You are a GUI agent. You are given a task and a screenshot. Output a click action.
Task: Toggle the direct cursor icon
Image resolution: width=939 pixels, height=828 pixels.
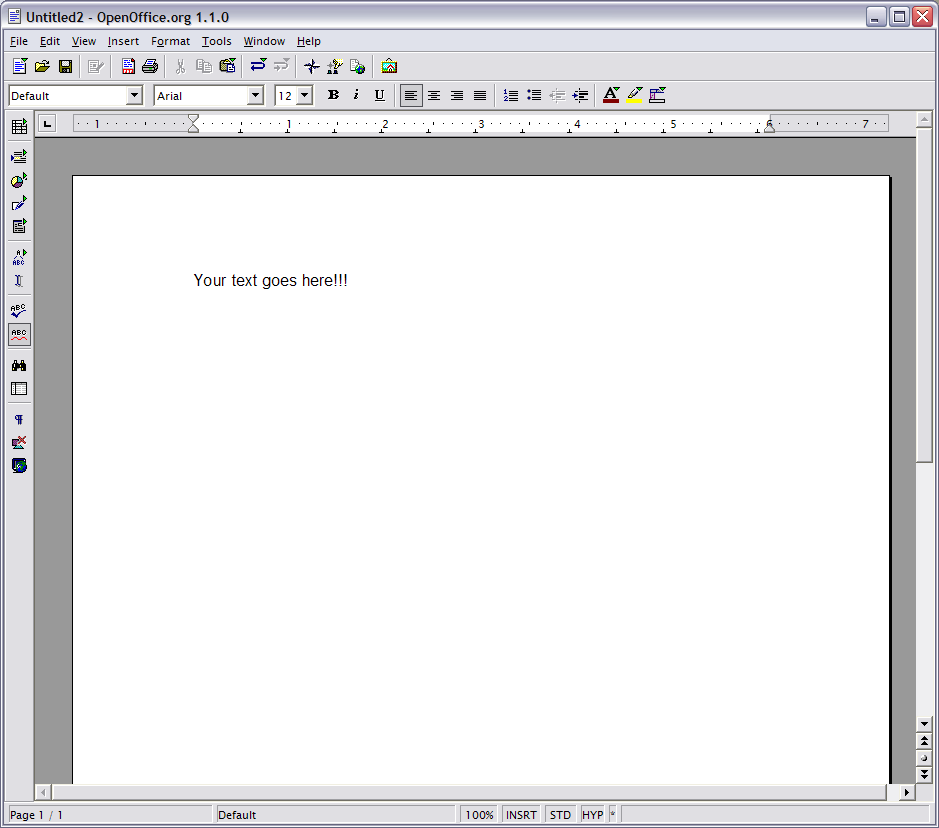(19, 281)
